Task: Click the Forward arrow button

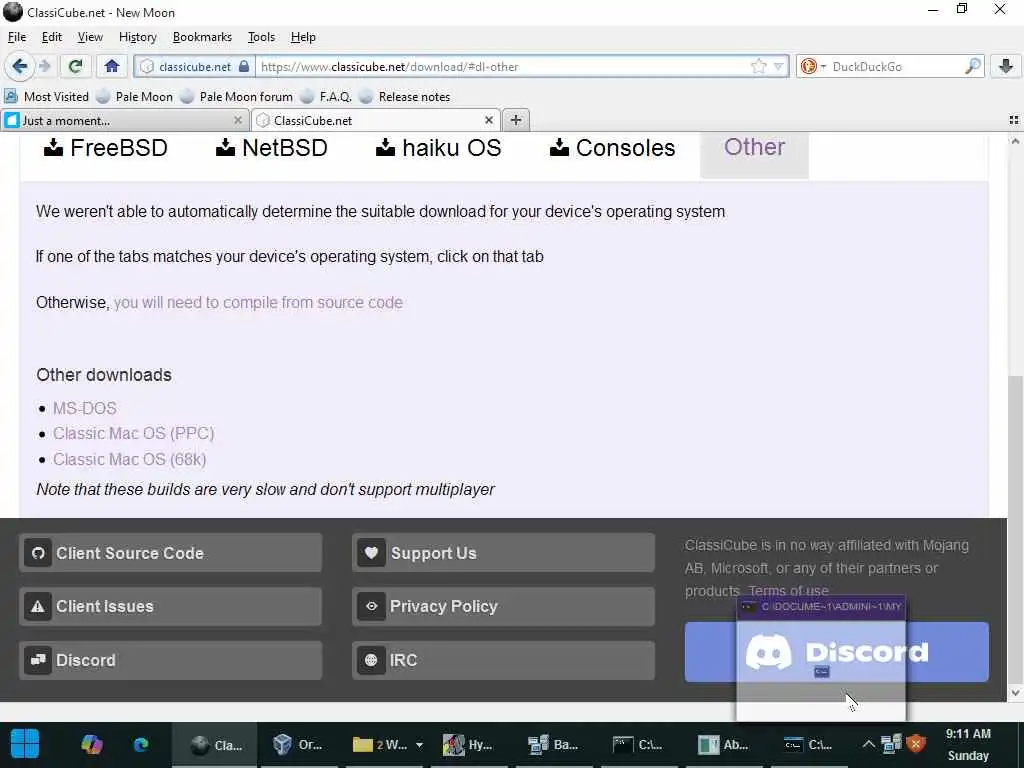Action: [44, 66]
